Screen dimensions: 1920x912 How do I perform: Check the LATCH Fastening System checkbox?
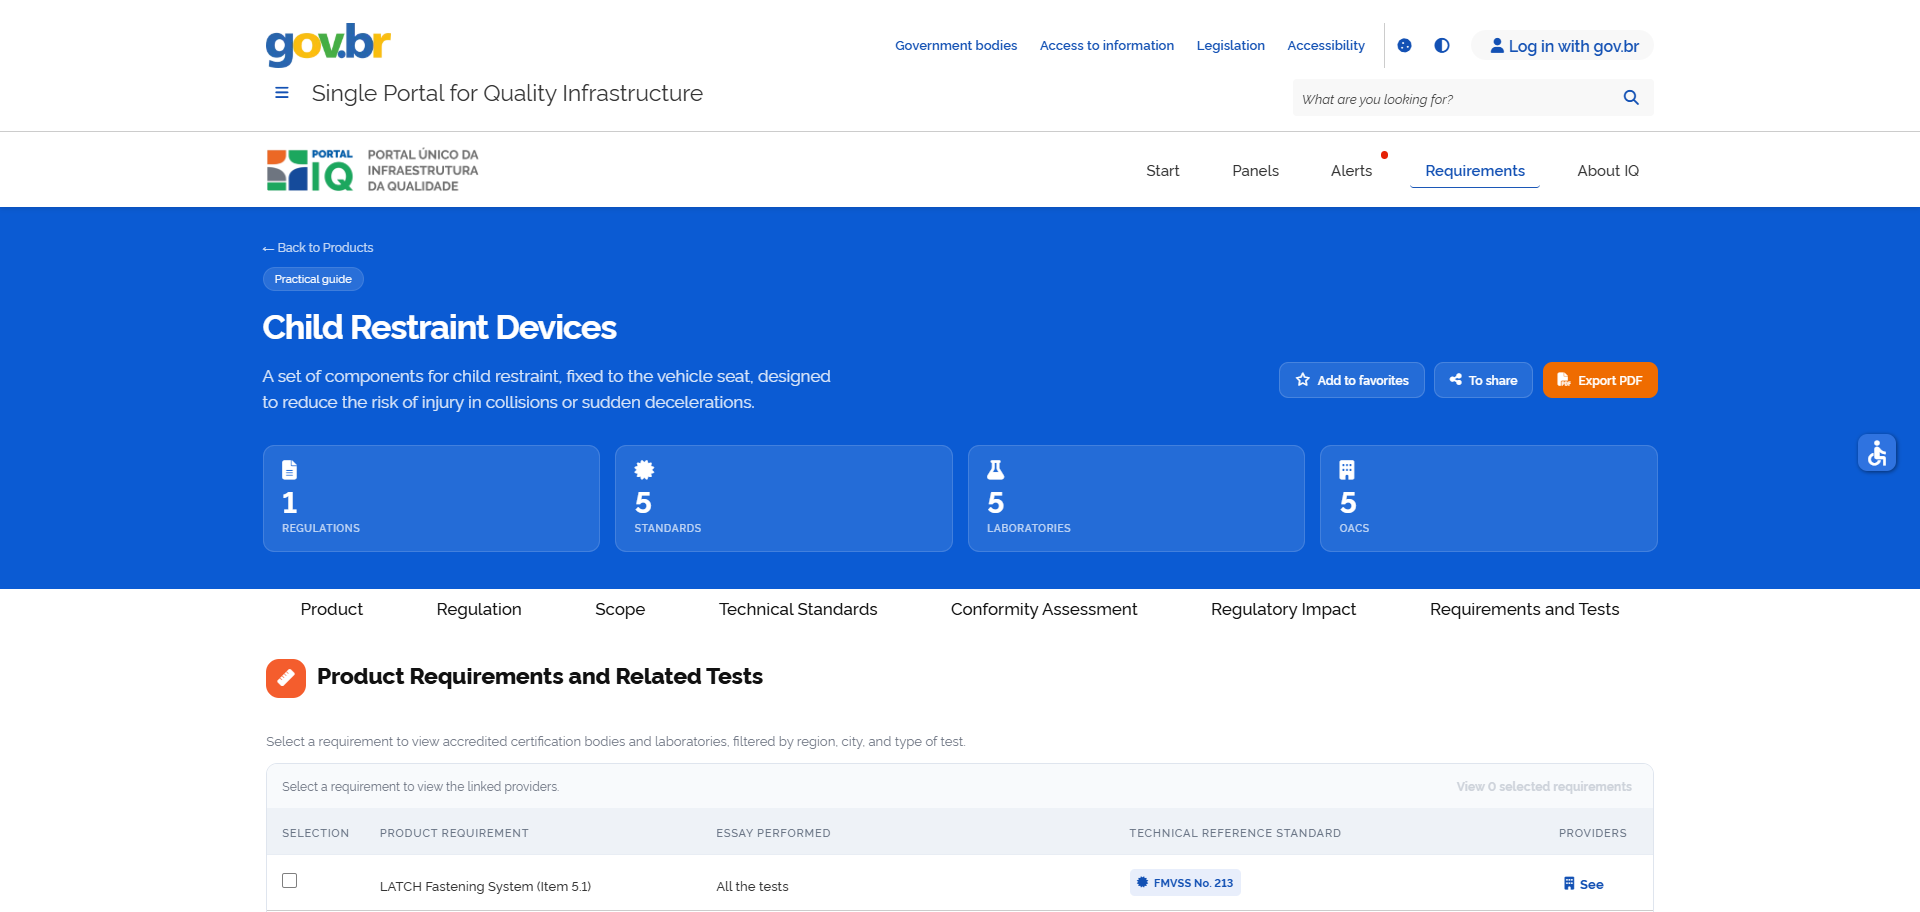pos(290,881)
